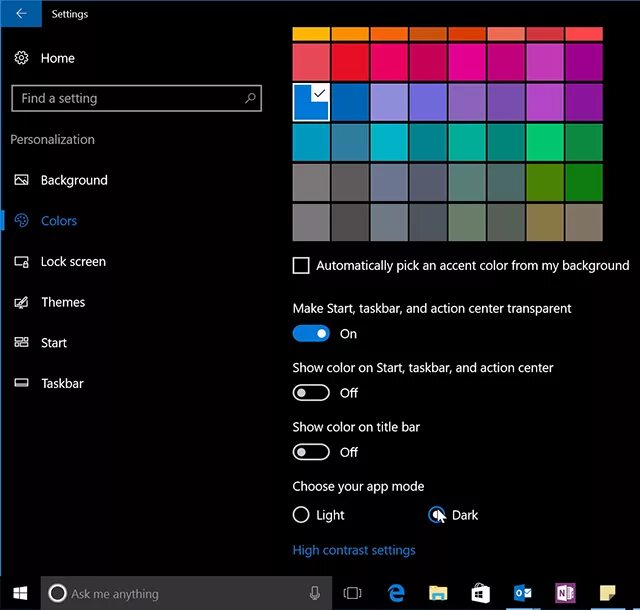Launch OneNote from the taskbar
Image resolution: width=640 pixels, height=610 pixels.
(x=565, y=593)
